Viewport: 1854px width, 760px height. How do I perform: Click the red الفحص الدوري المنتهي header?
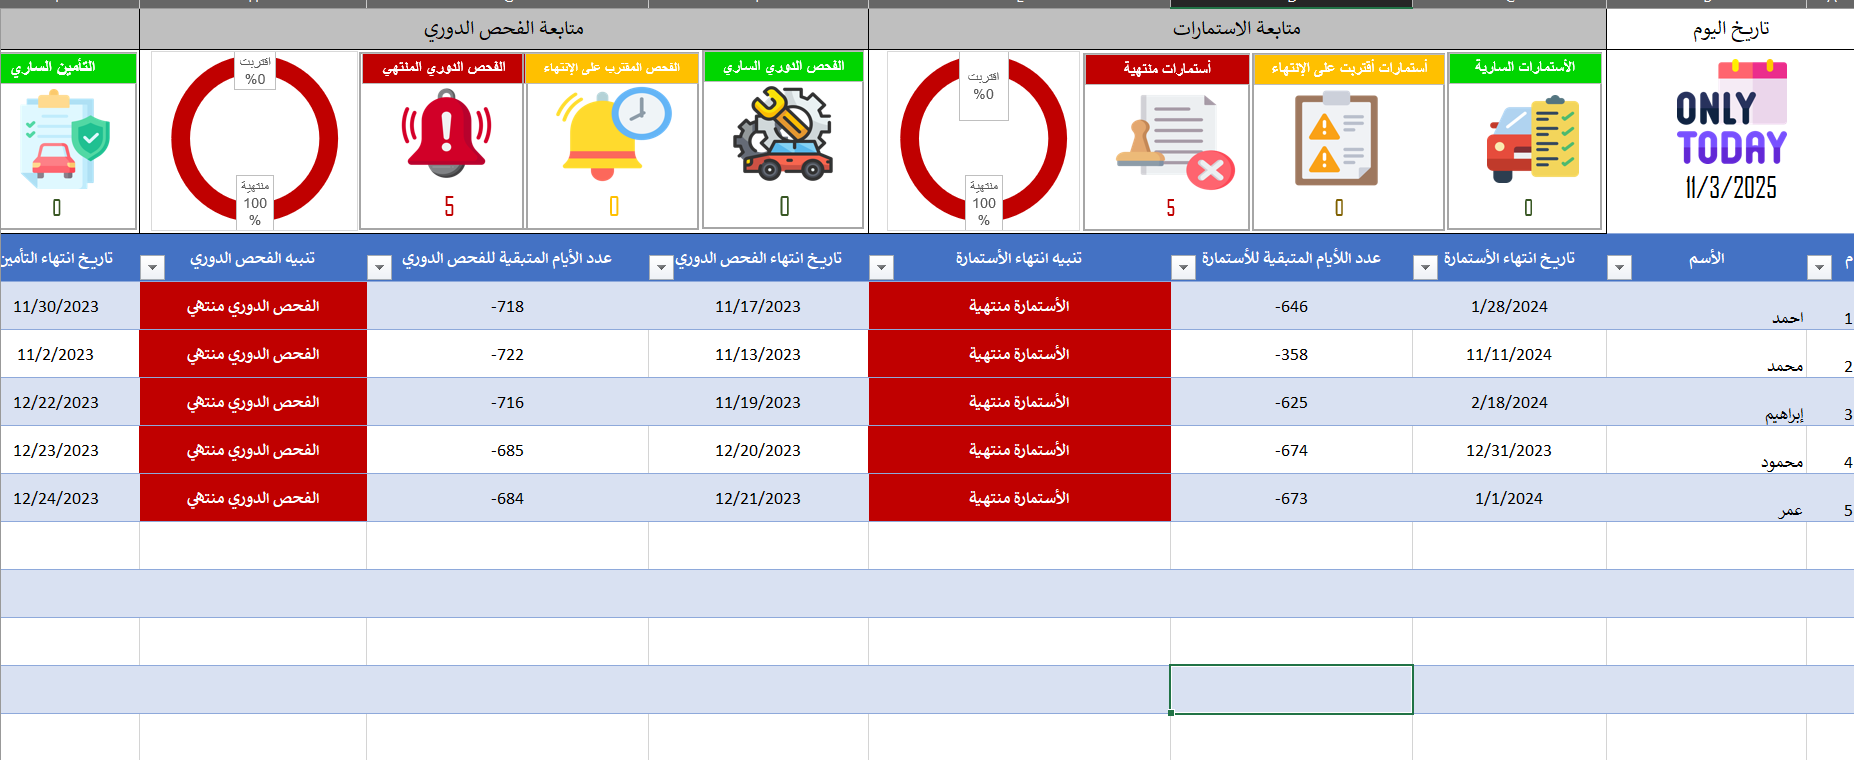click(x=443, y=68)
